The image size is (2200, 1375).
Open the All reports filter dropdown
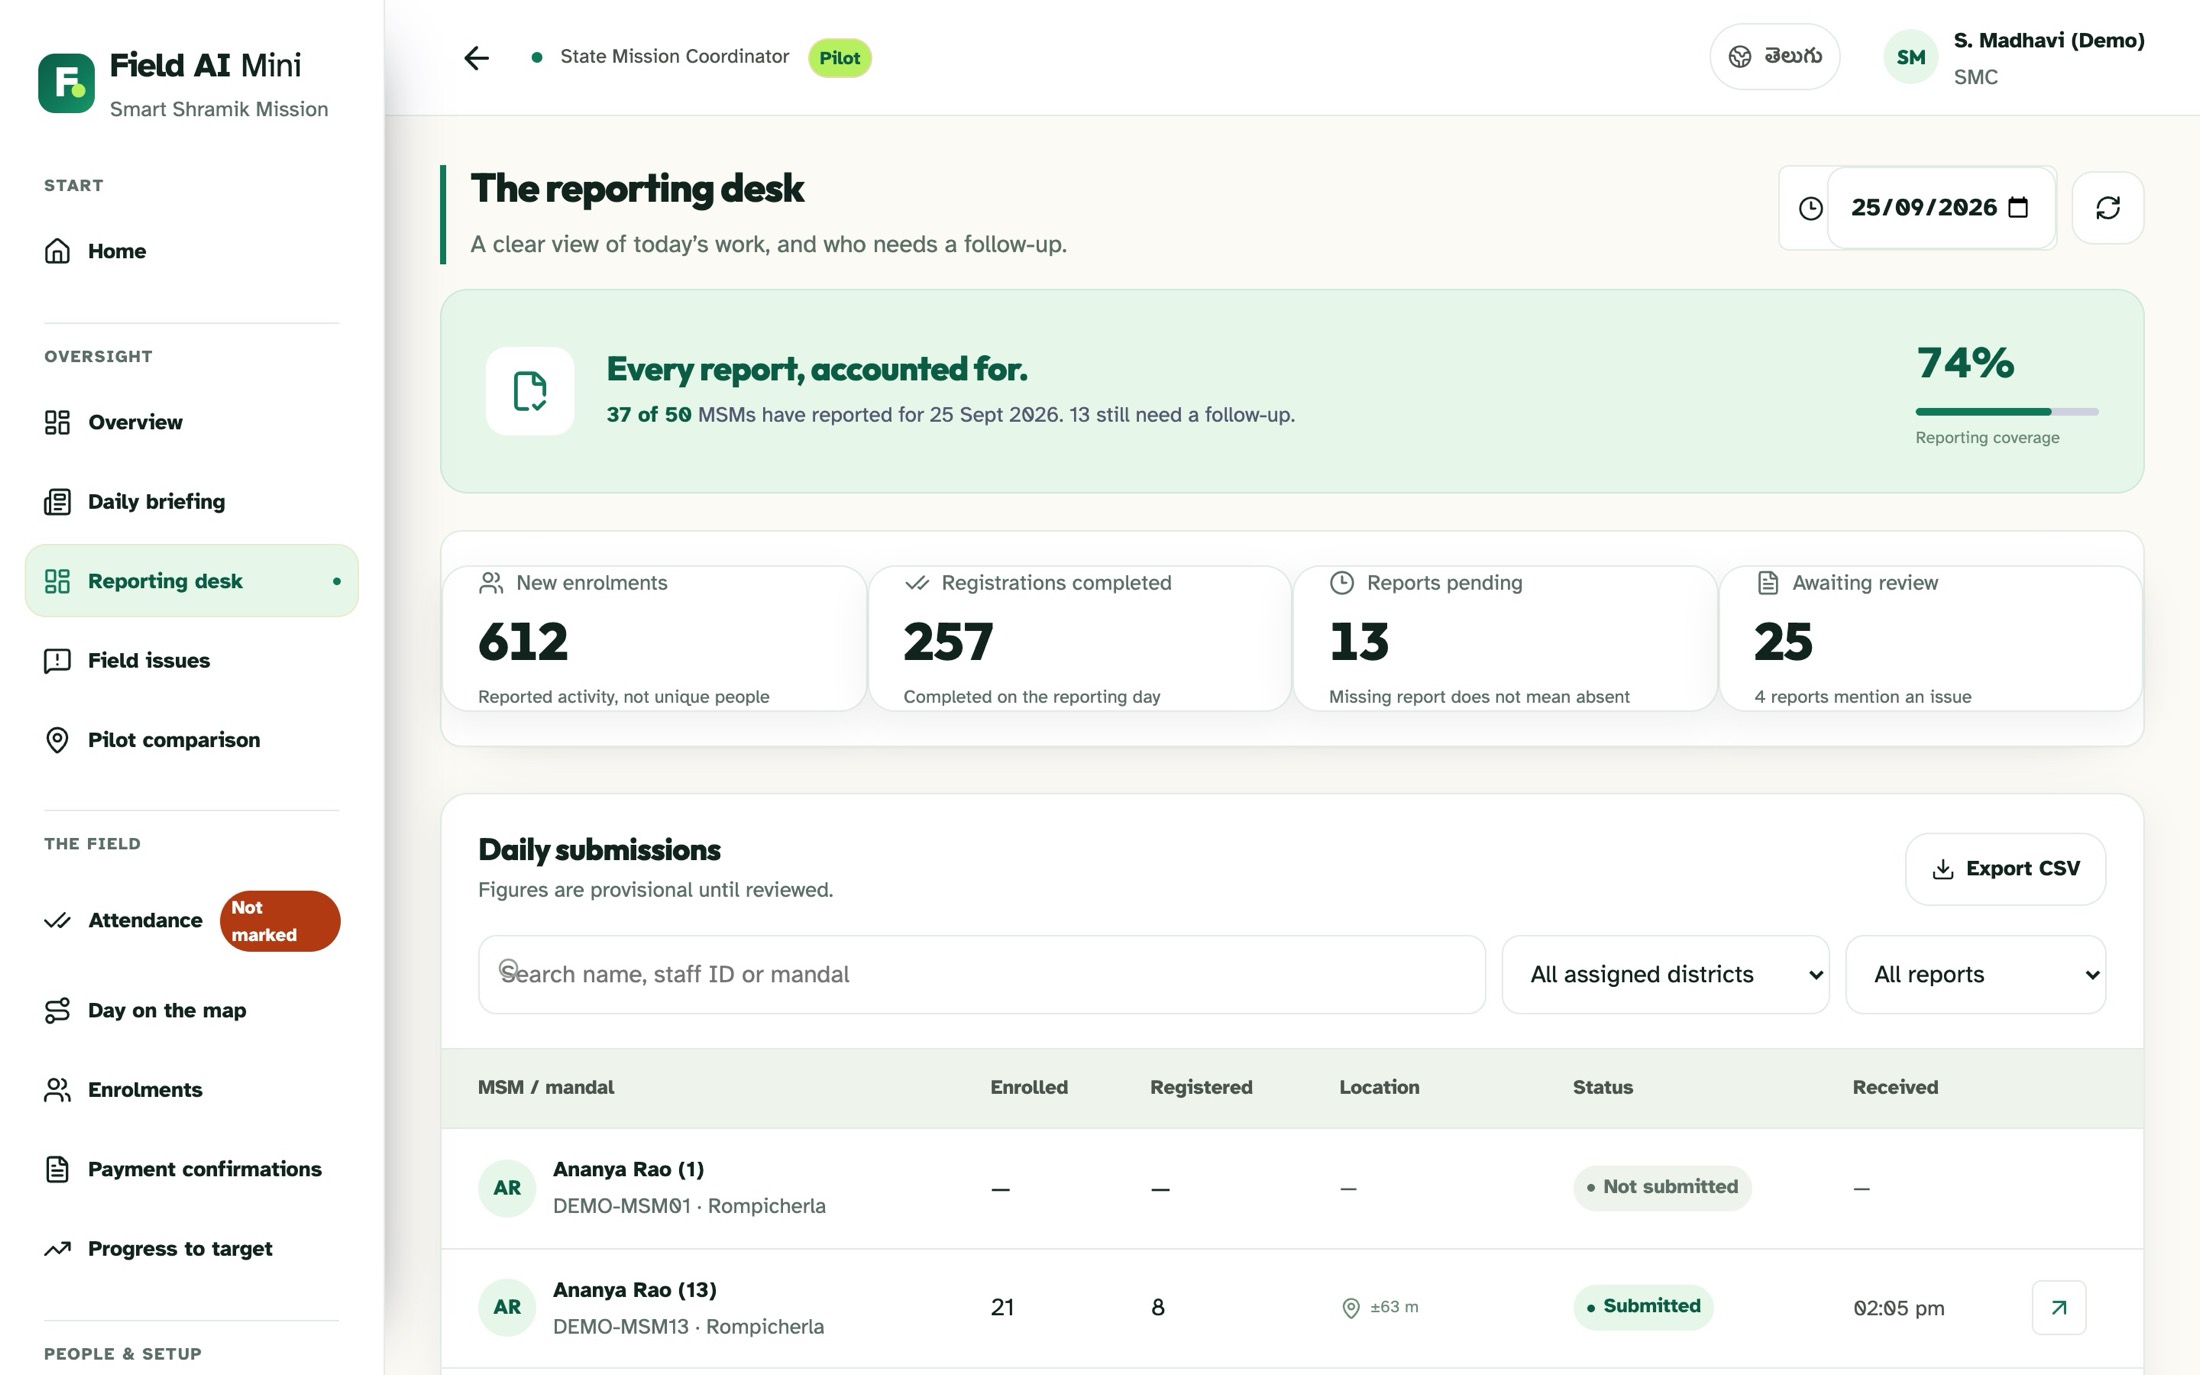point(1975,974)
